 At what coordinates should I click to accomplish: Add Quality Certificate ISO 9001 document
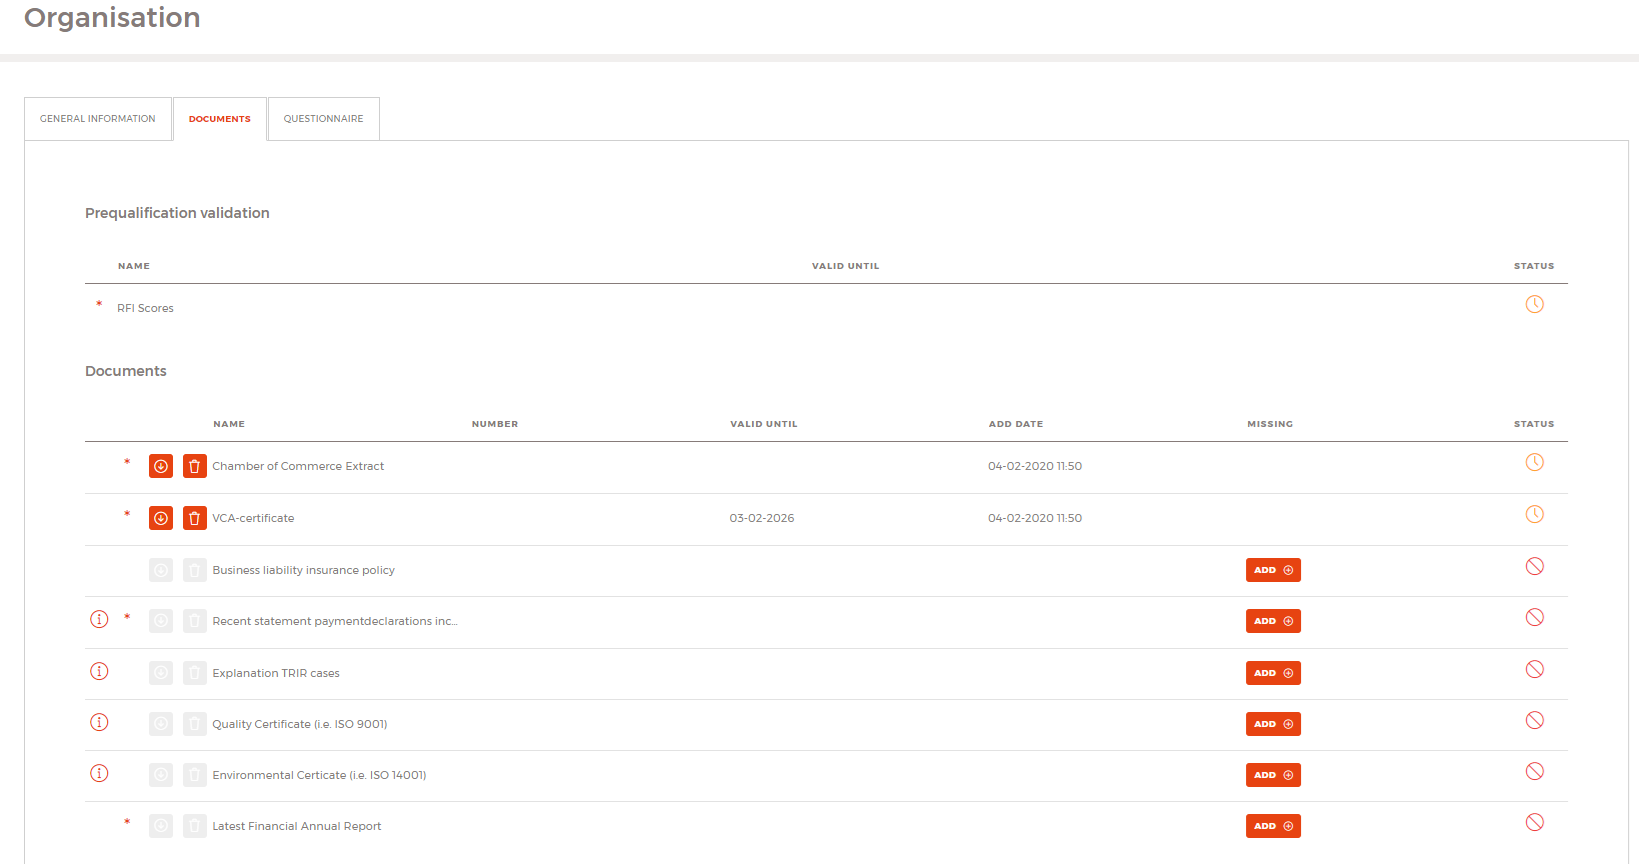(x=1272, y=724)
